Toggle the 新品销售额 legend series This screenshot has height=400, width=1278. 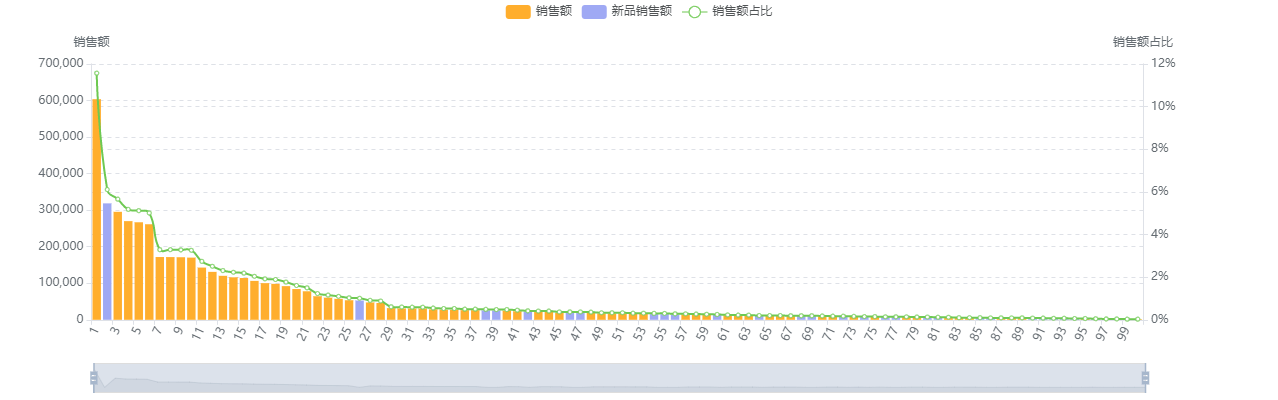click(626, 12)
